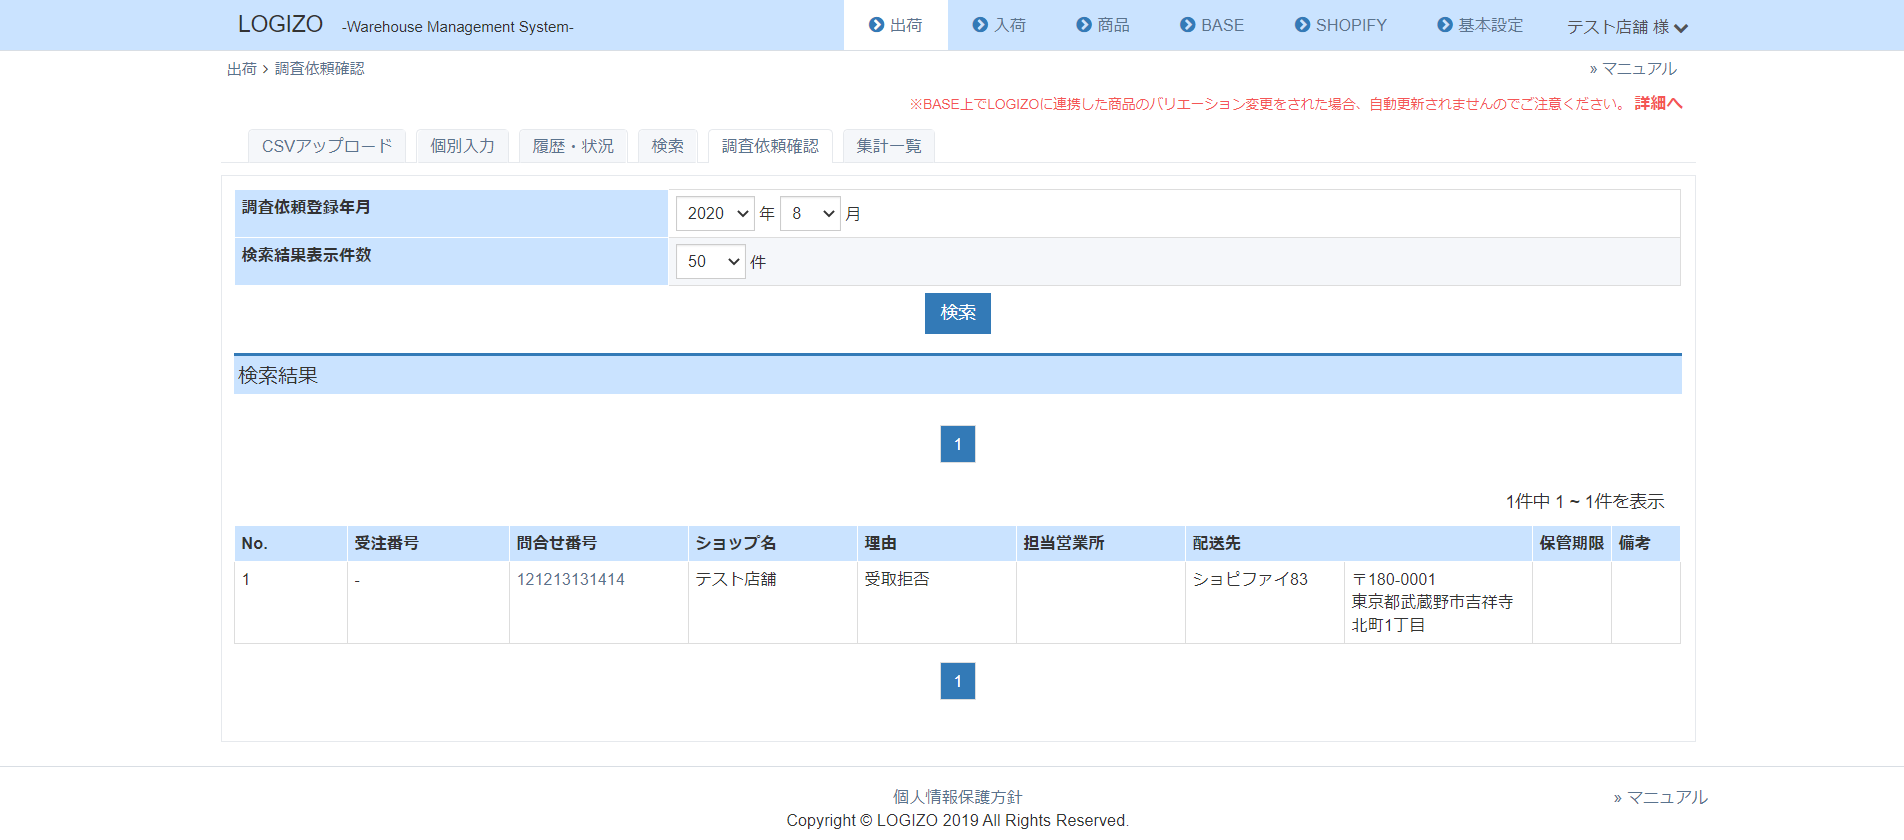The width and height of the screenshot is (1904, 840).
Task: Click the 出荷 breadcrumb link
Action: pyautogui.click(x=241, y=69)
